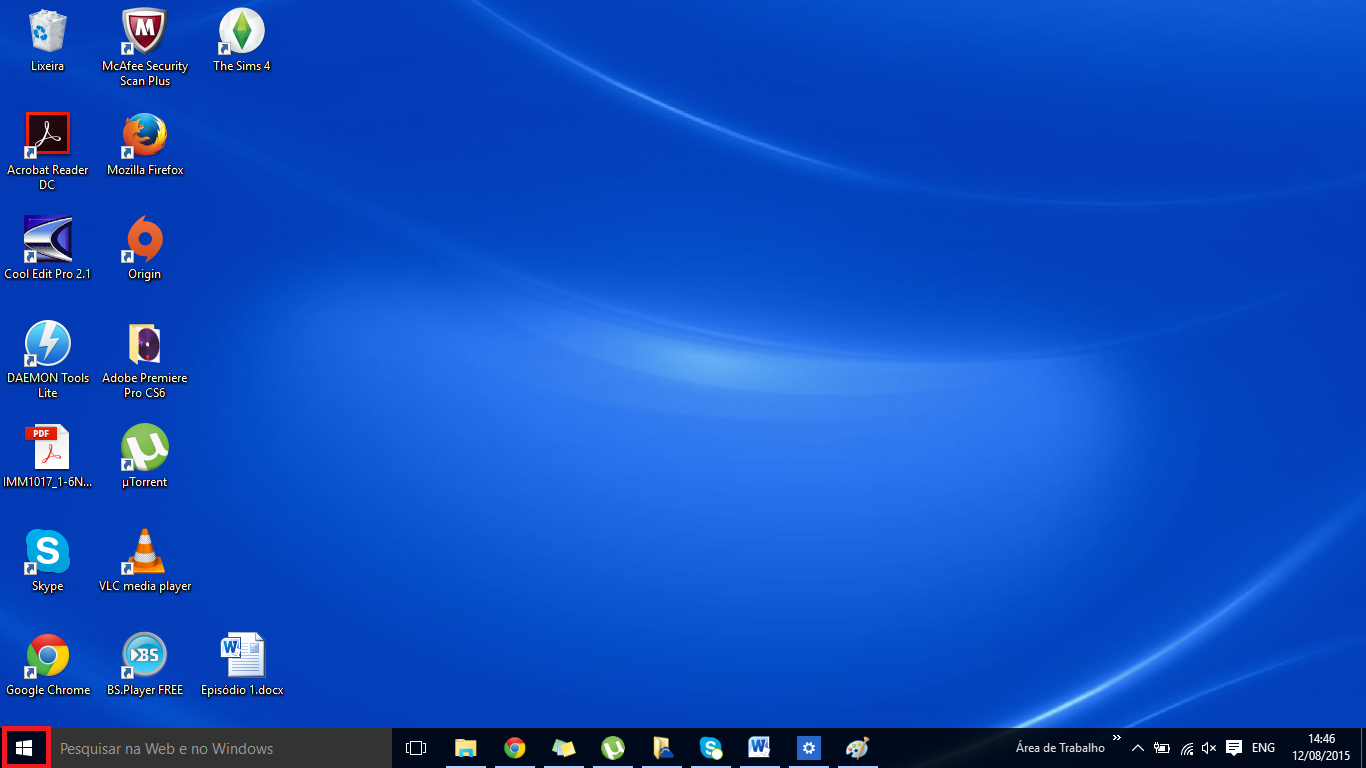Select VLC media player shortcut
Image resolution: width=1366 pixels, height=768 pixels.
pyautogui.click(x=145, y=561)
